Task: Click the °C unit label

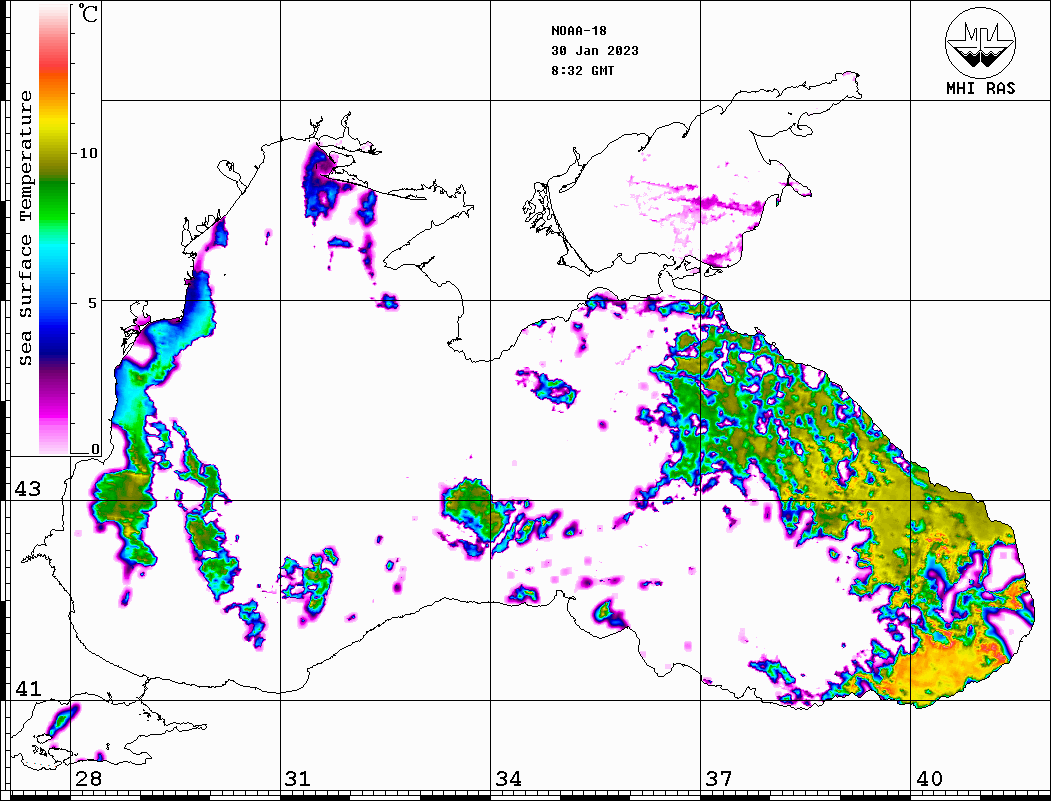Action: point(88,13)
